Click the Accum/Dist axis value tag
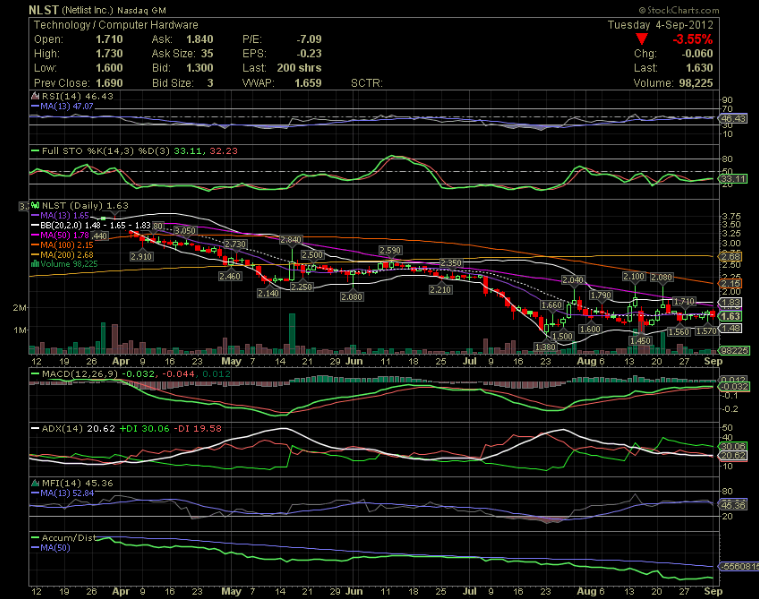This screenshot has height=601, width=759. pos(739,566)
